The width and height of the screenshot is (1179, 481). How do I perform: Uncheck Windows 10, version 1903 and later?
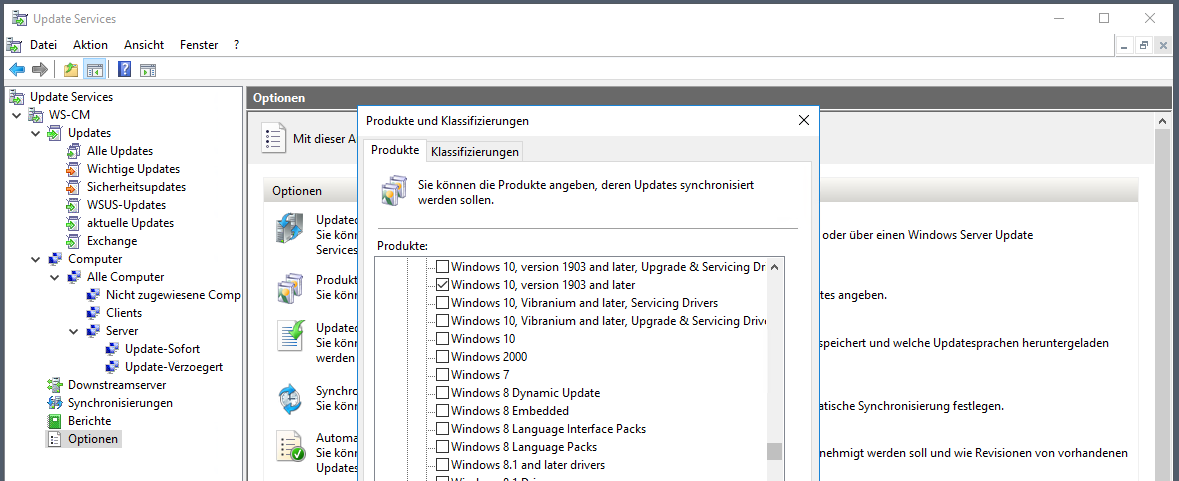[x=443, y=285]
